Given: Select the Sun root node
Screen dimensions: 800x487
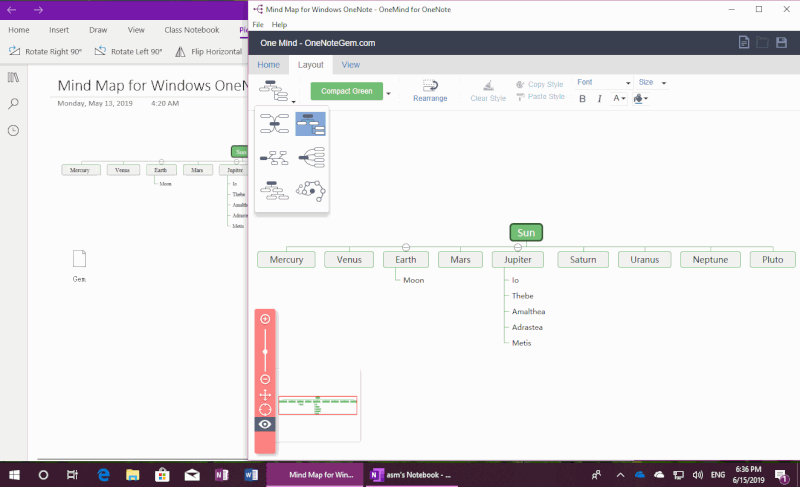Looking at the screenshot, I should coord(526,233).
